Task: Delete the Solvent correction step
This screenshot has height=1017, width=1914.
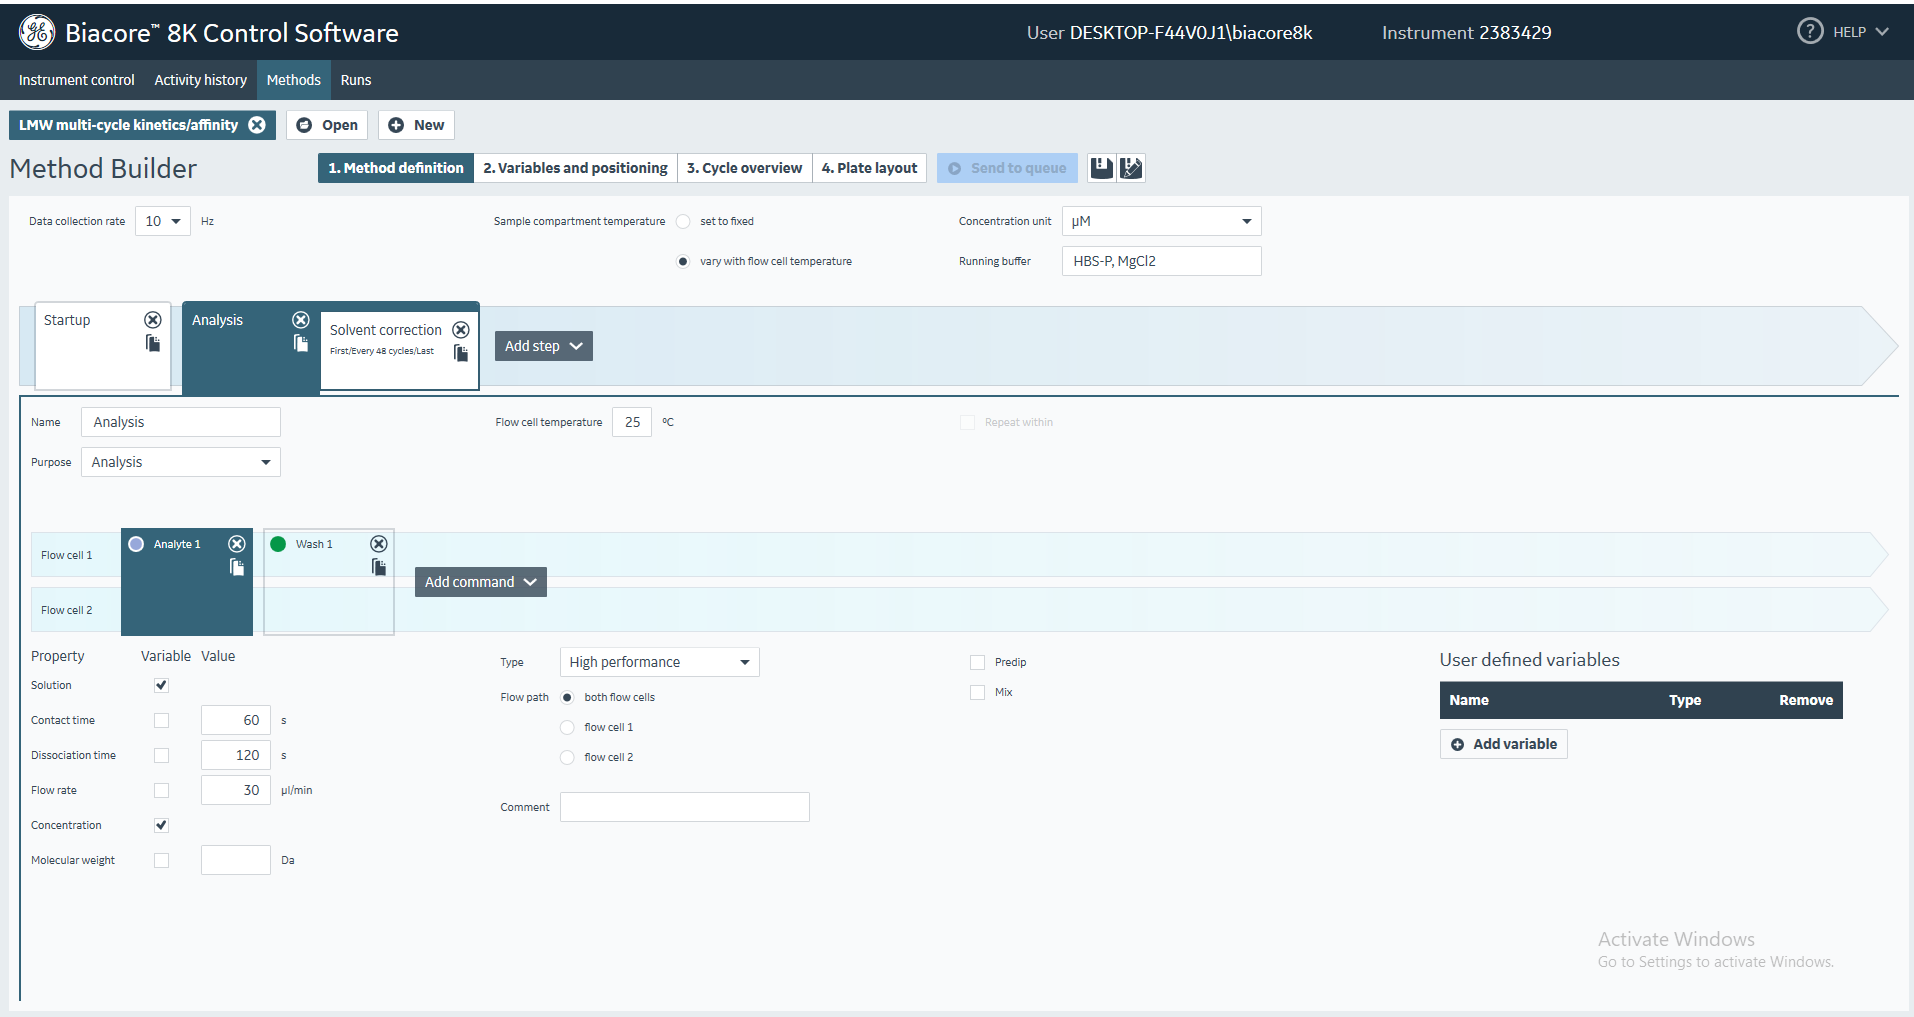Action: (461, 330)
